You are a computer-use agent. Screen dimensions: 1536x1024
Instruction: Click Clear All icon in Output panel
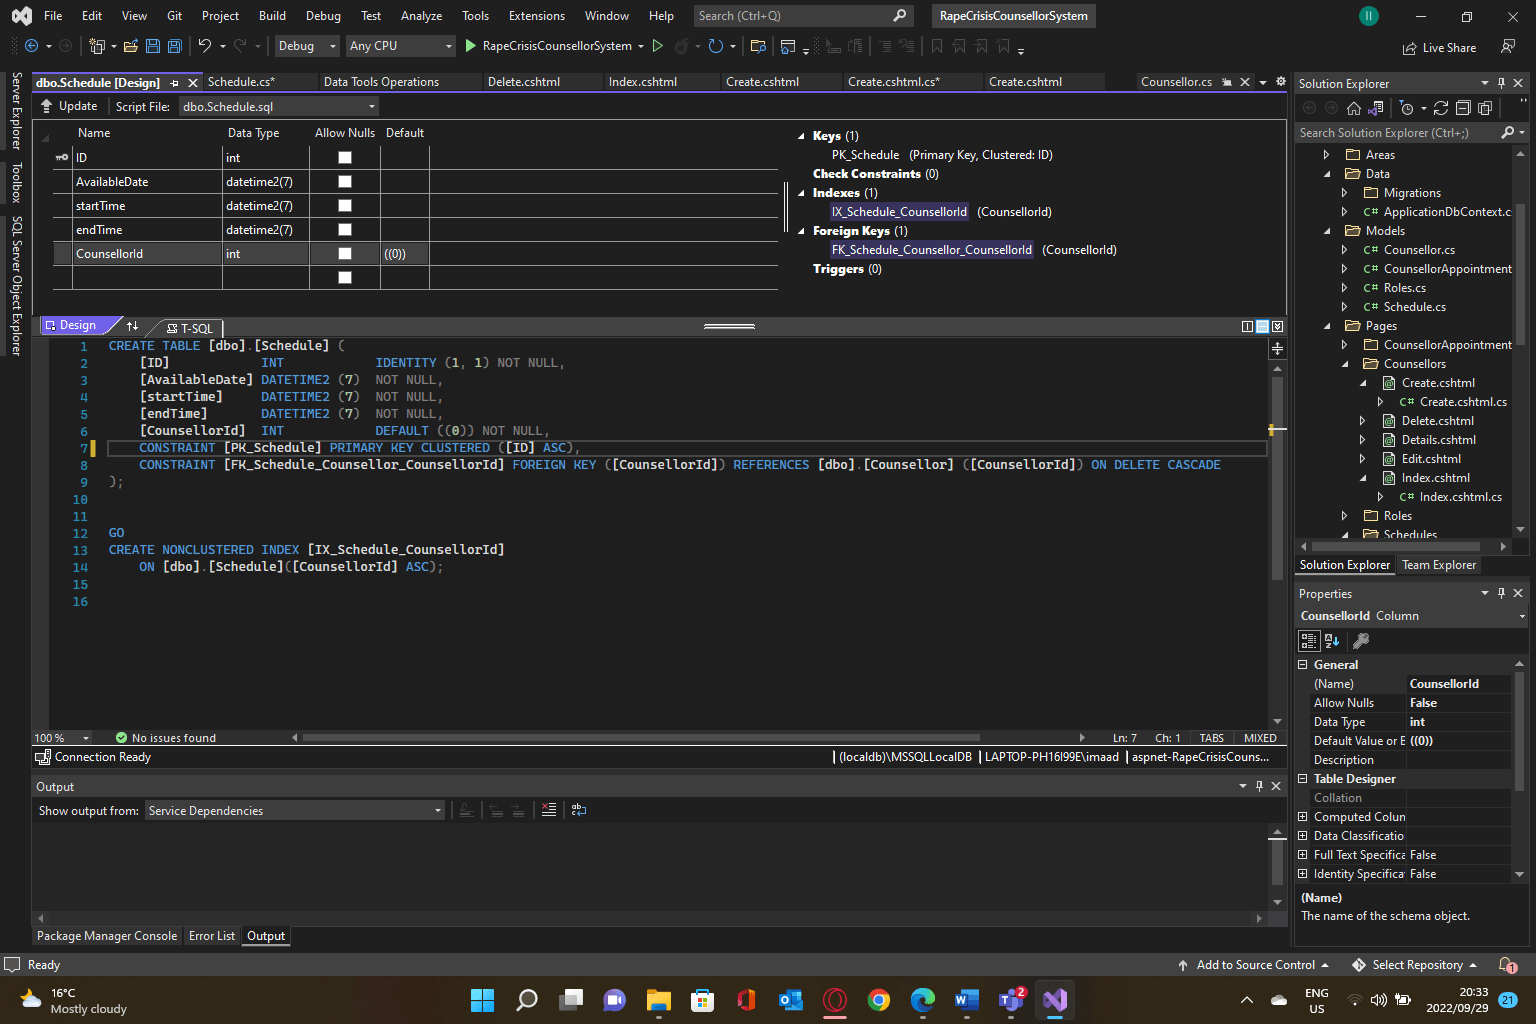click(548, 810)
